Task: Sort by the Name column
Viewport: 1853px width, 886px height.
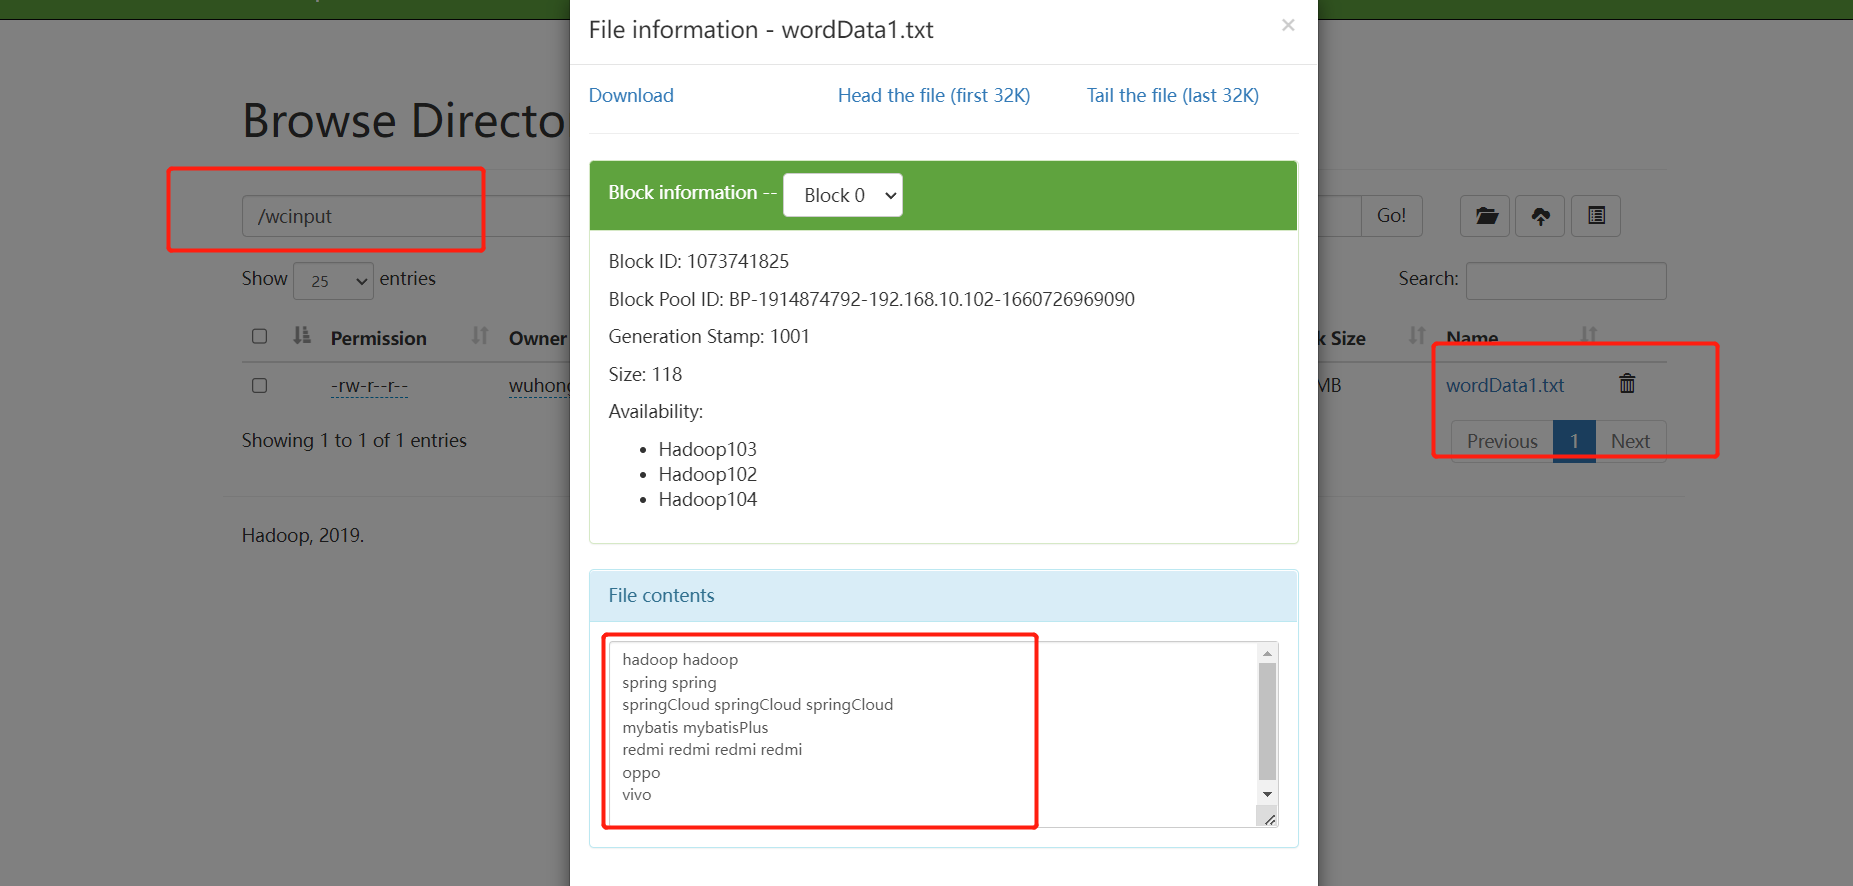Action: (x=1472, y=338)
